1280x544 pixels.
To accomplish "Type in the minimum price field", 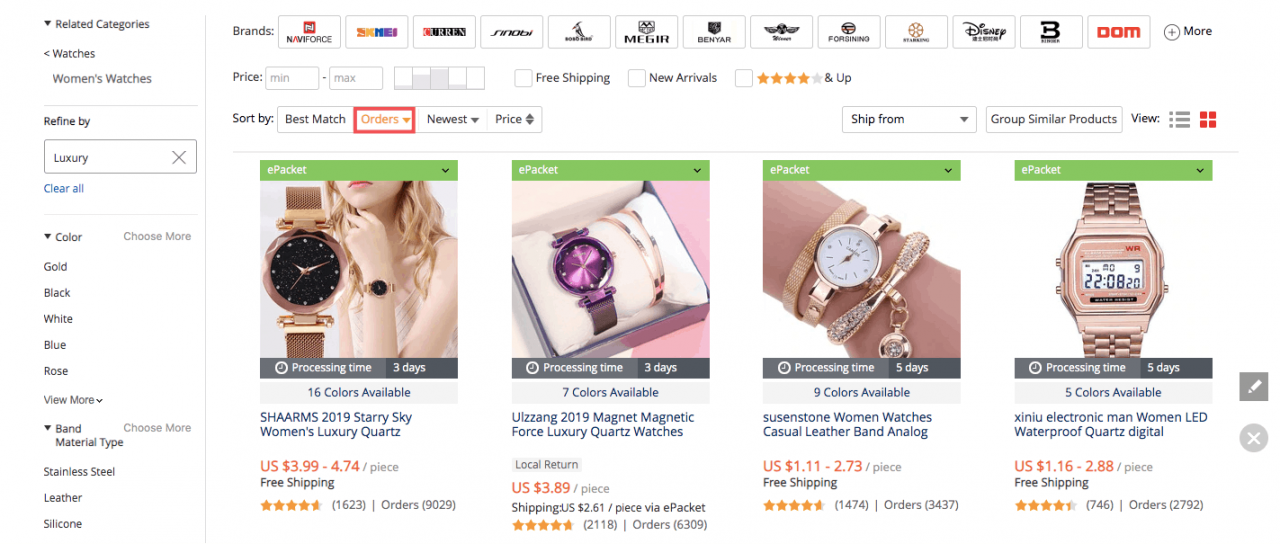I will click(291, 78).
